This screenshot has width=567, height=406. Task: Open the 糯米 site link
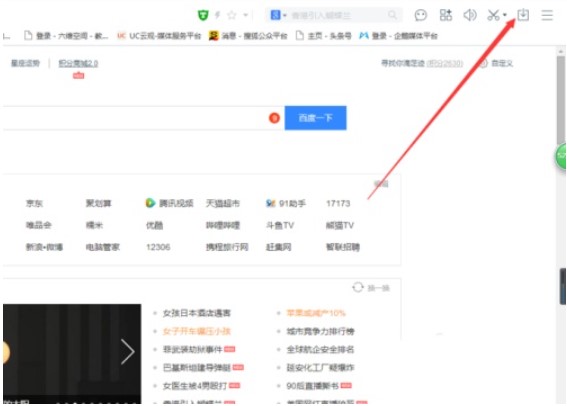(94, 225)
